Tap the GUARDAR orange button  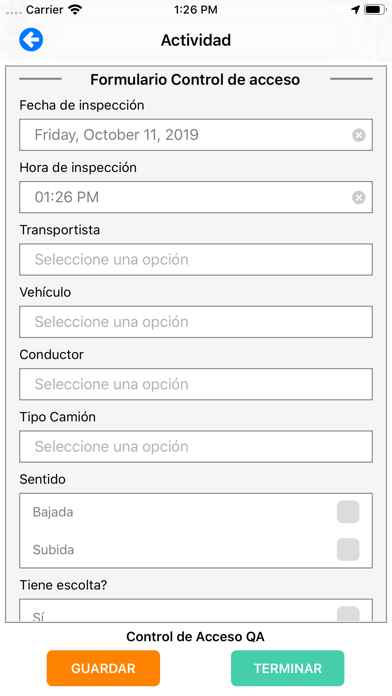tap(103, 668)
